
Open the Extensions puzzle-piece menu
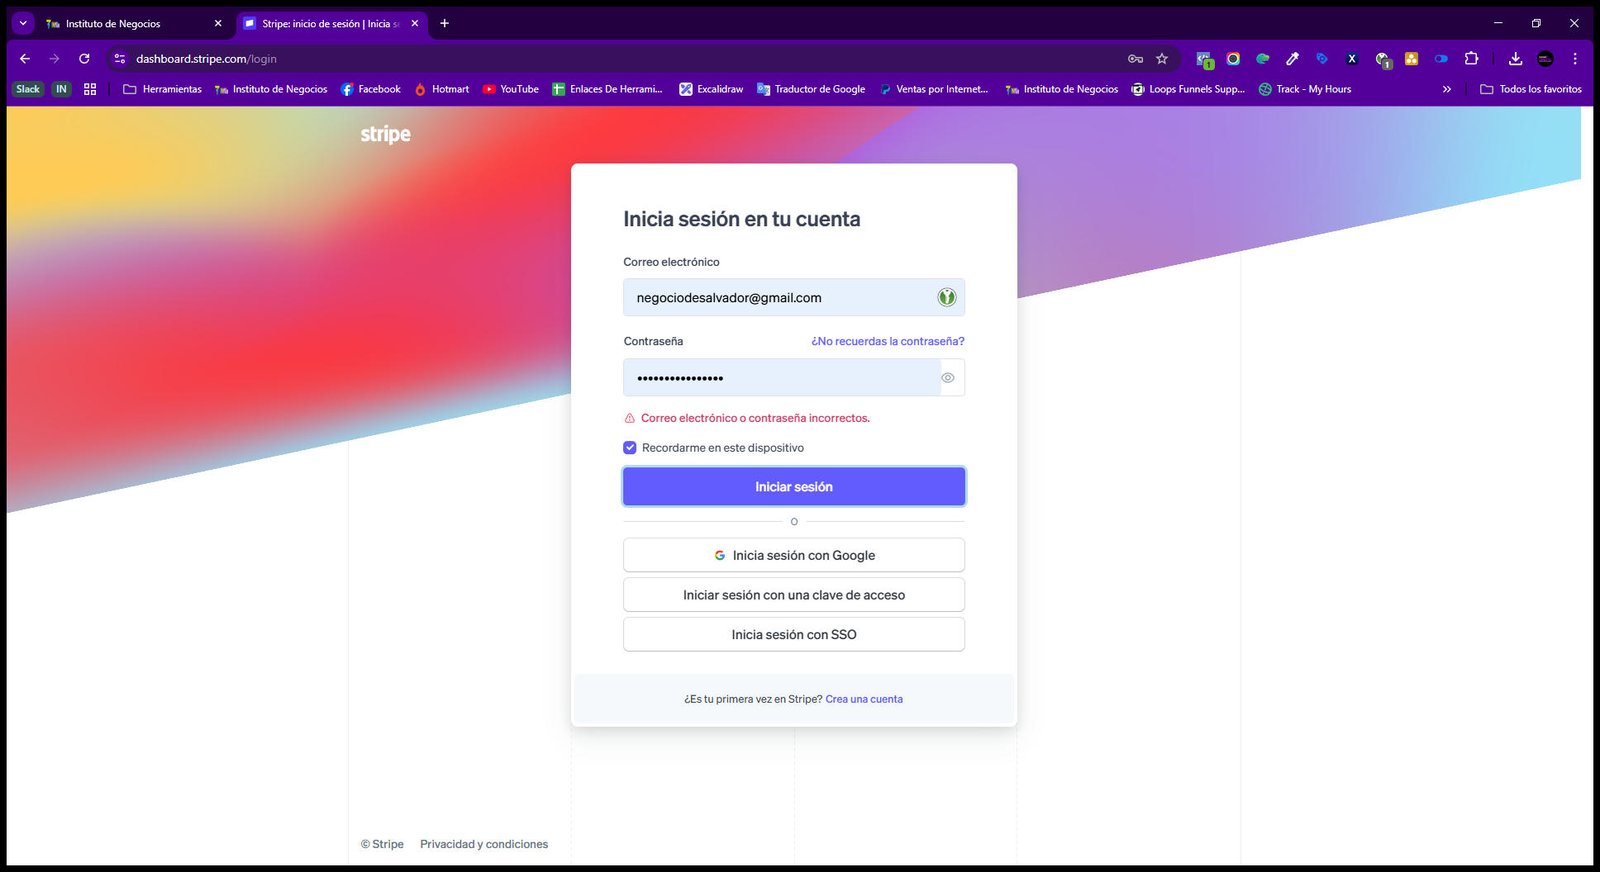(1471, 59)
